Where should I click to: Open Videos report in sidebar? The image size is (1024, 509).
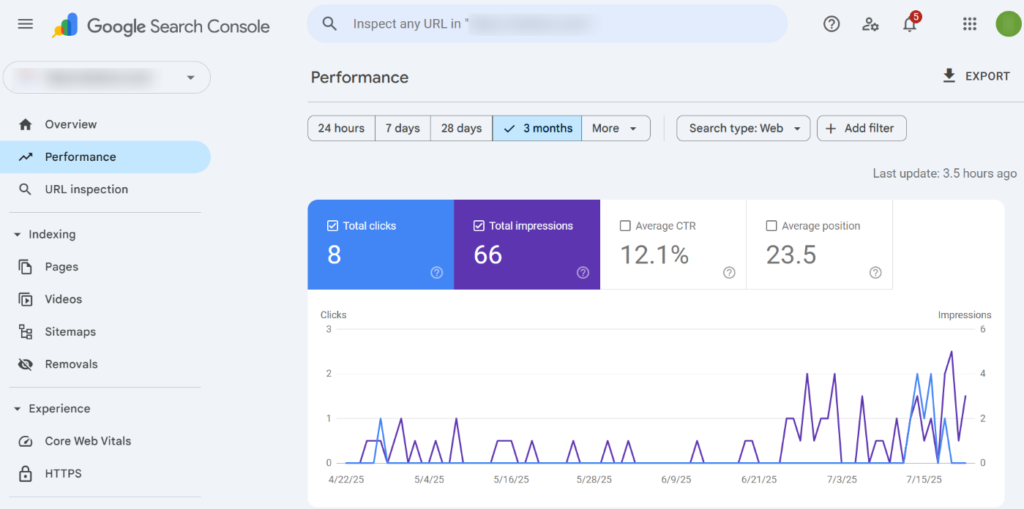tap(105, 299)
